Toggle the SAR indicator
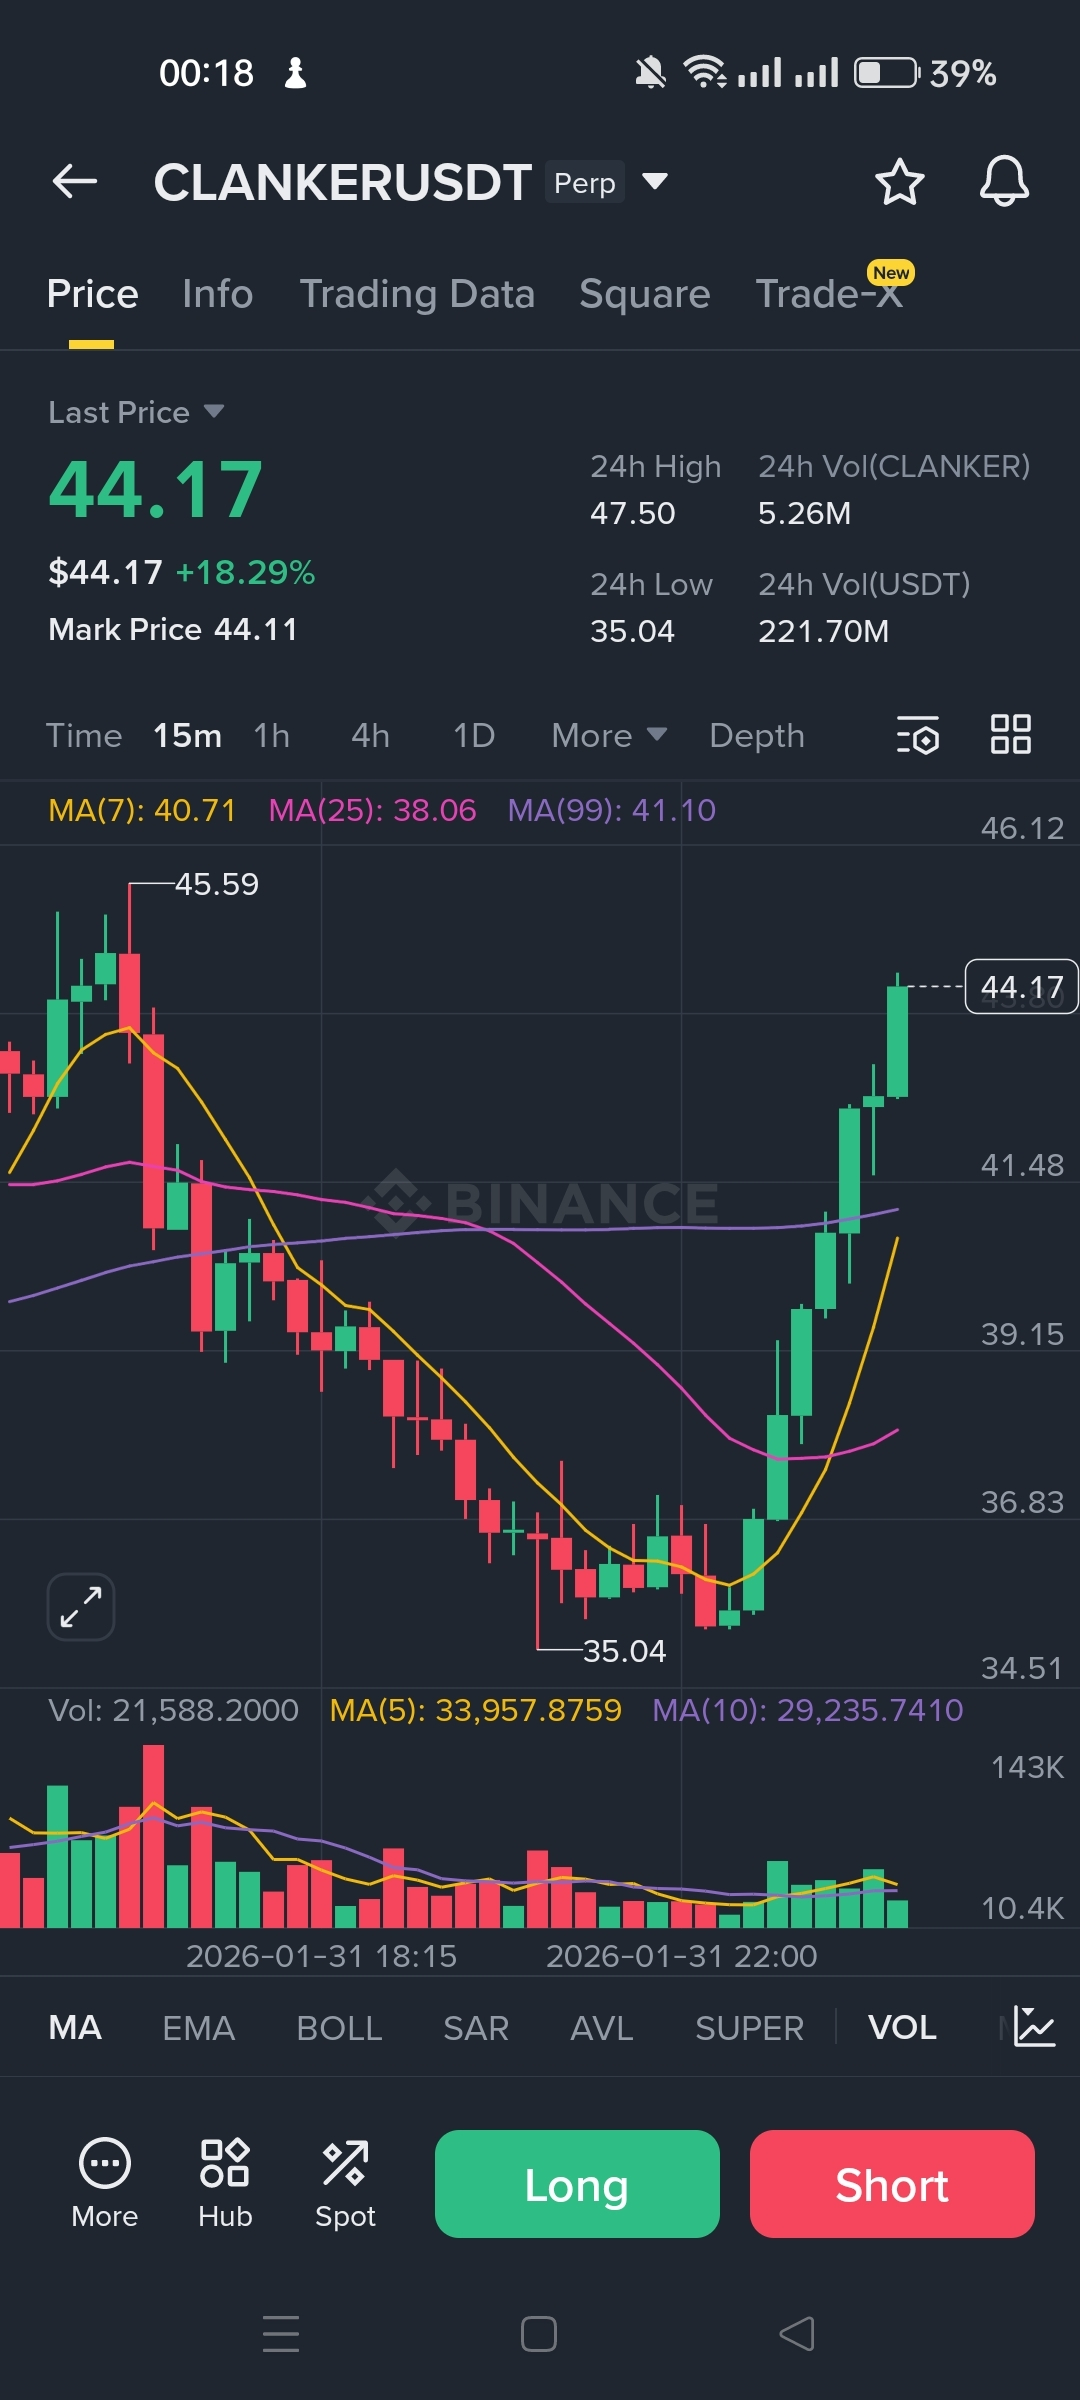This screenshot has height=2400, width=1080. tap(476, 2027)
